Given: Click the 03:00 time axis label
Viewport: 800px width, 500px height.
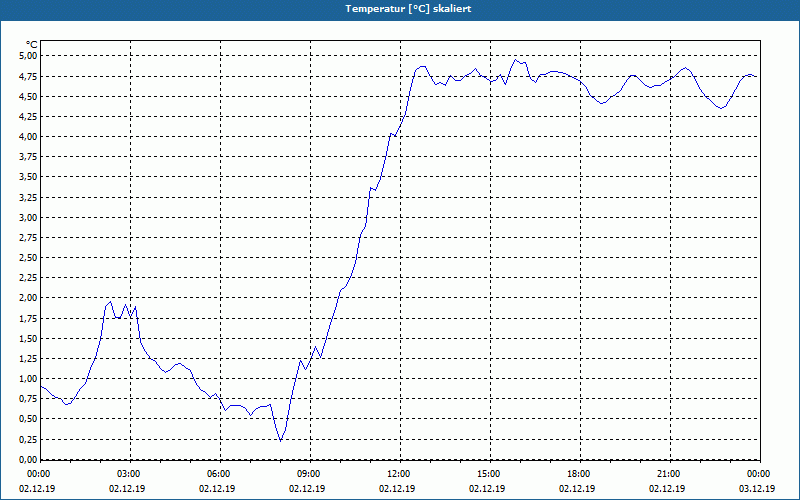Looking at the screenshot, I should (130, 474).
